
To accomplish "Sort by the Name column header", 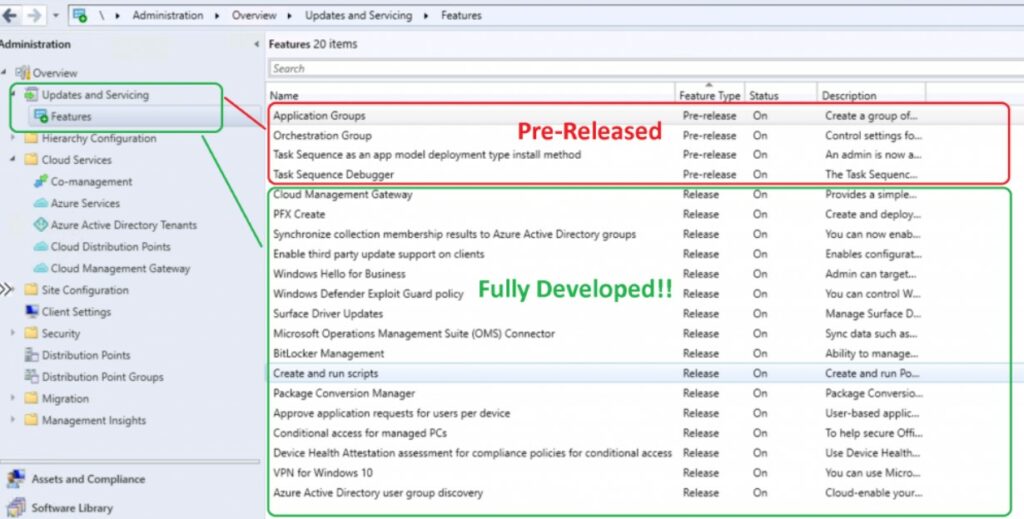I will pyautogui.click(x=471, y=95).
